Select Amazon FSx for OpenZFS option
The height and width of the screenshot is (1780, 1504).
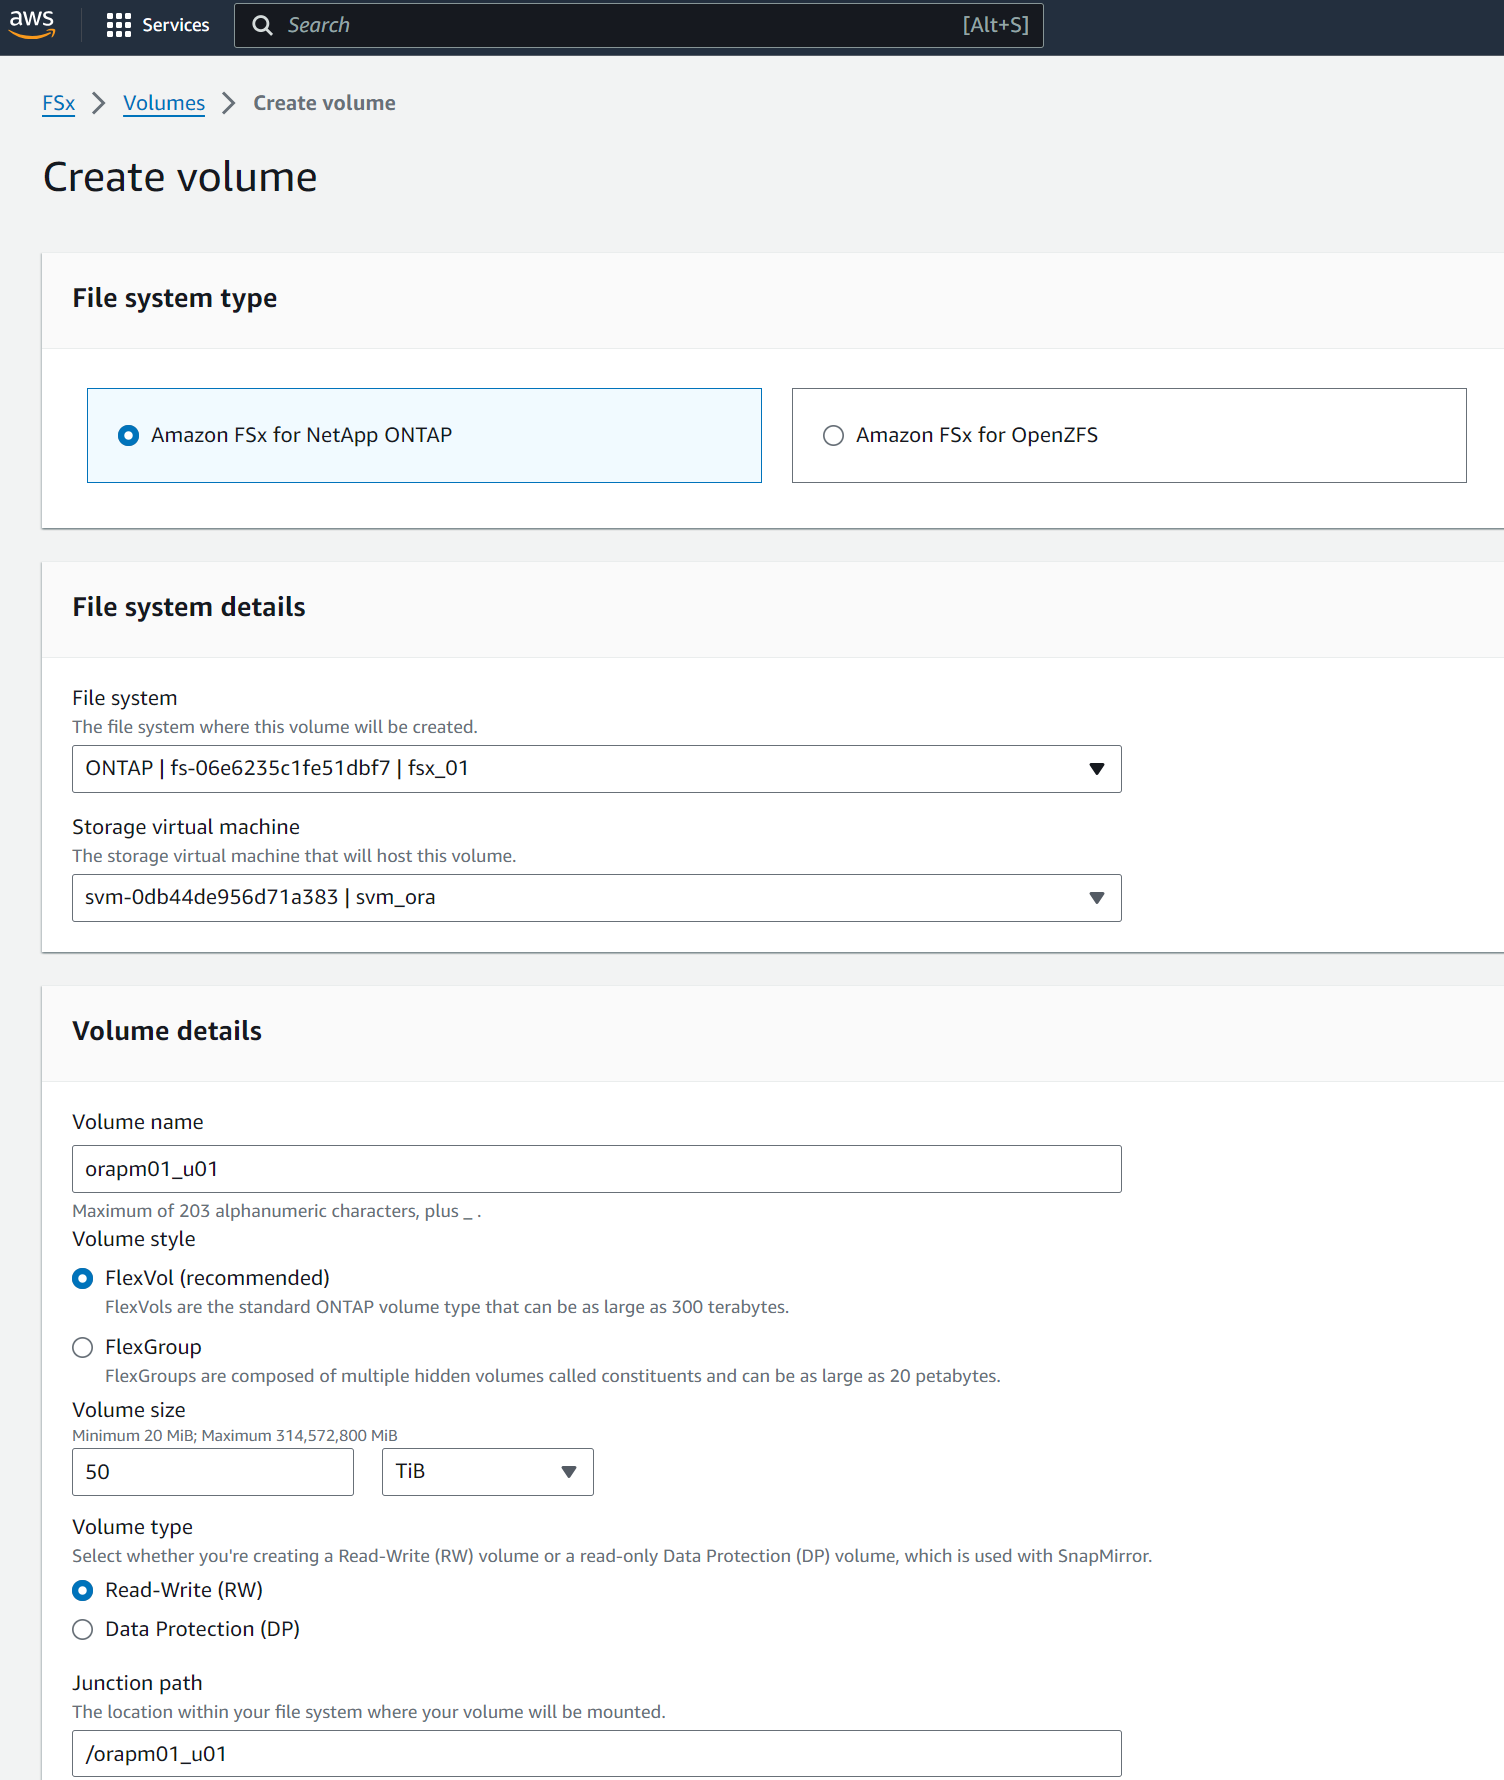pos(833,436)
